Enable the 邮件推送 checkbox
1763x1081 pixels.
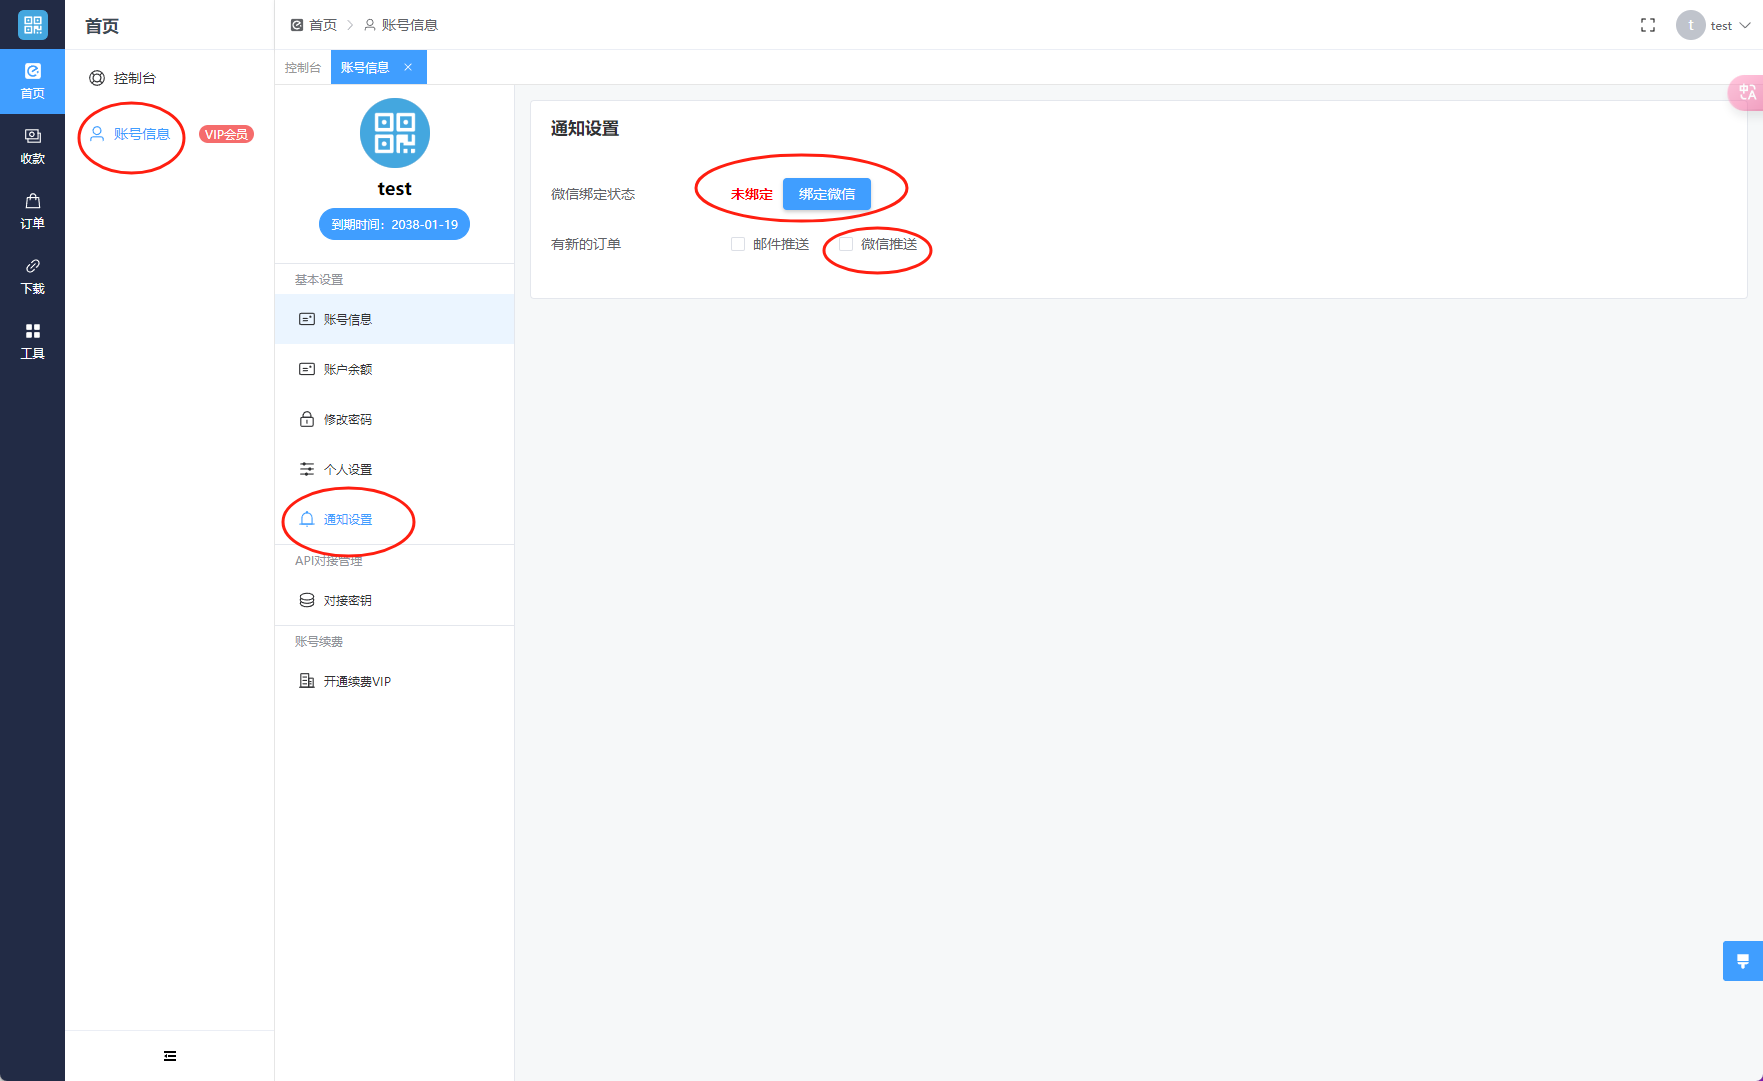tap(738, 244)
